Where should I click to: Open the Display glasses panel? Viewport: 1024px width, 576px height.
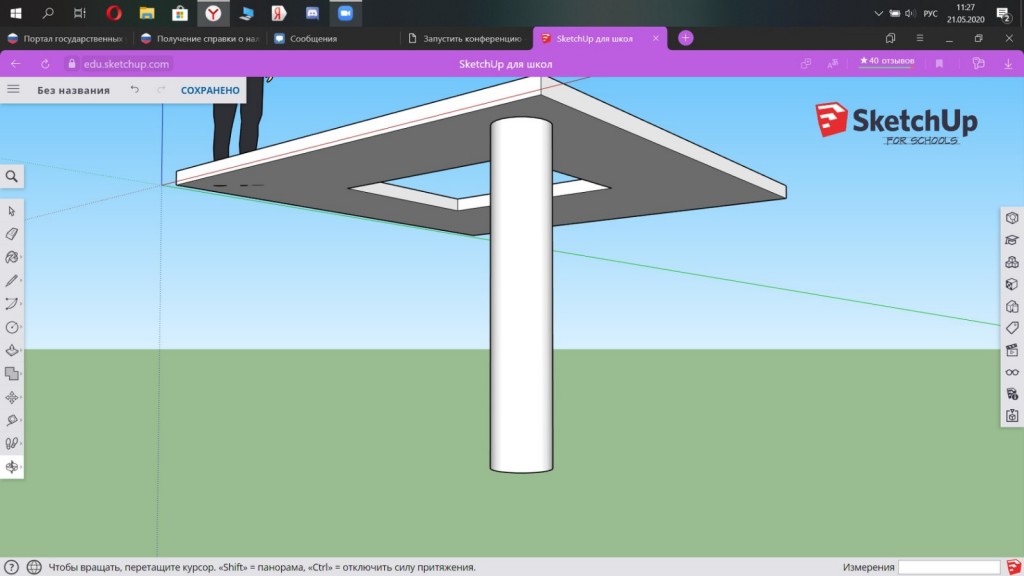(1012, 372)
